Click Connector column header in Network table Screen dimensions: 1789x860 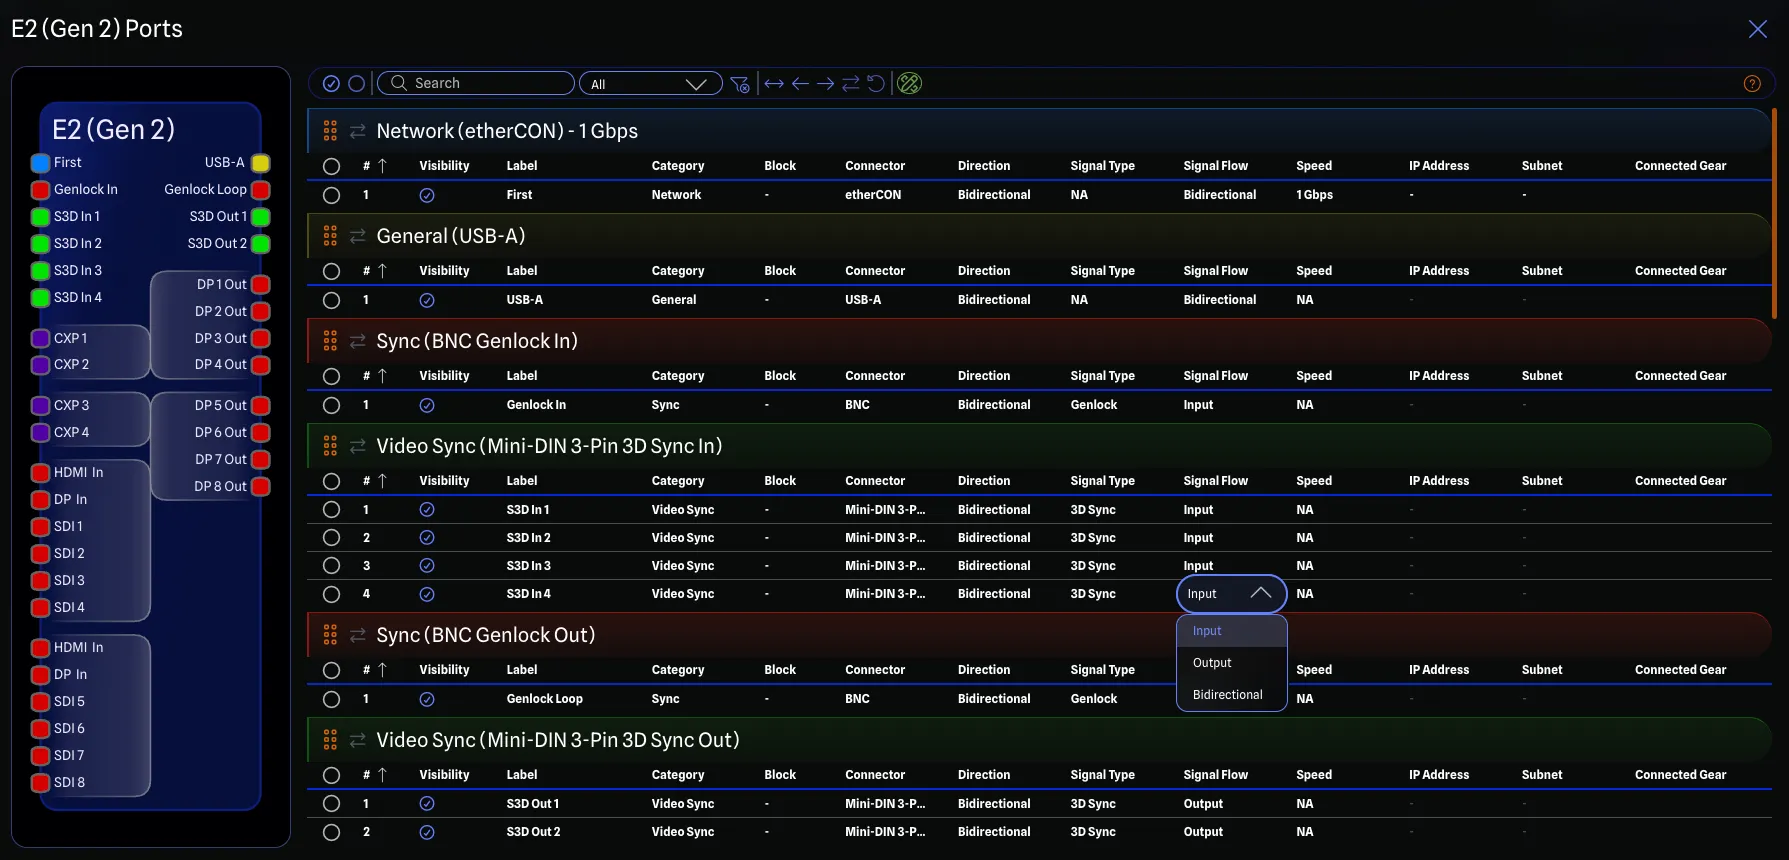875,166
